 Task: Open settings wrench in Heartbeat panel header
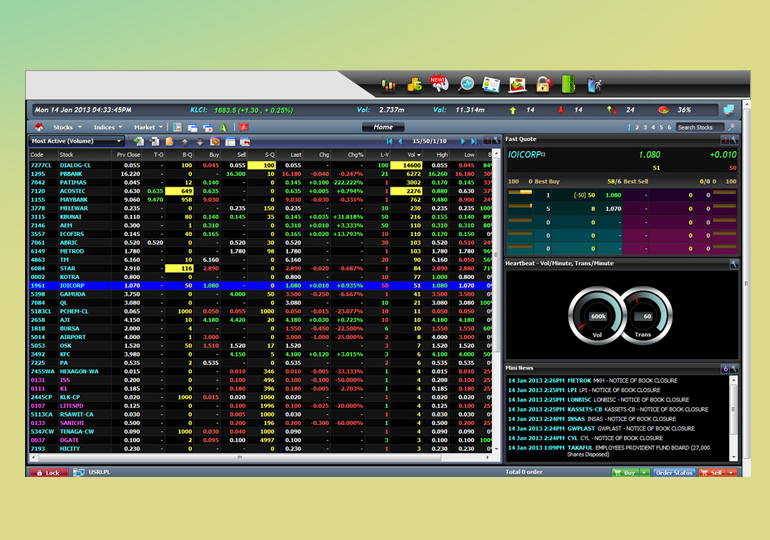[734, 264]
